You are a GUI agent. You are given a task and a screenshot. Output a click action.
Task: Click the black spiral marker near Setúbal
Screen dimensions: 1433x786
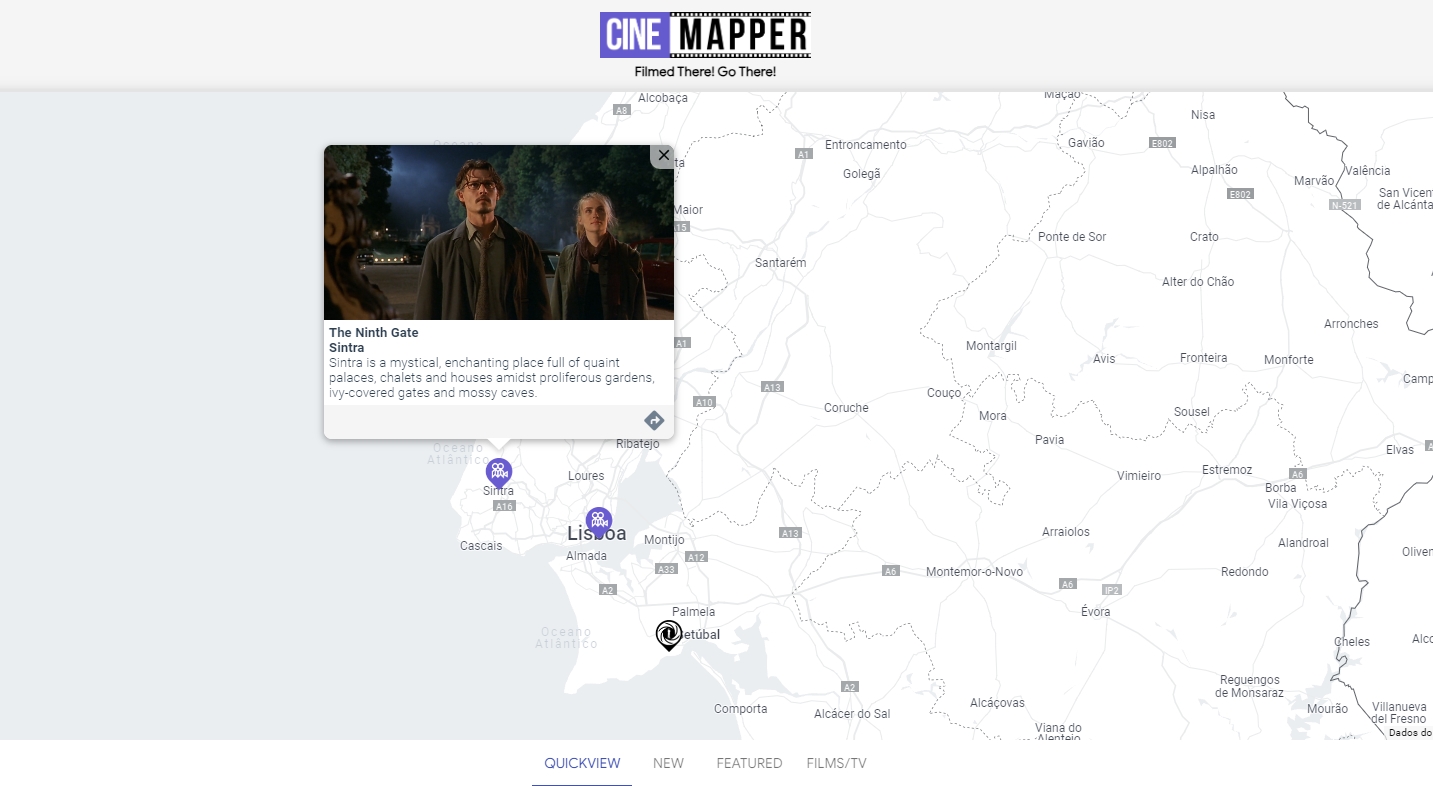click(669, 635)
